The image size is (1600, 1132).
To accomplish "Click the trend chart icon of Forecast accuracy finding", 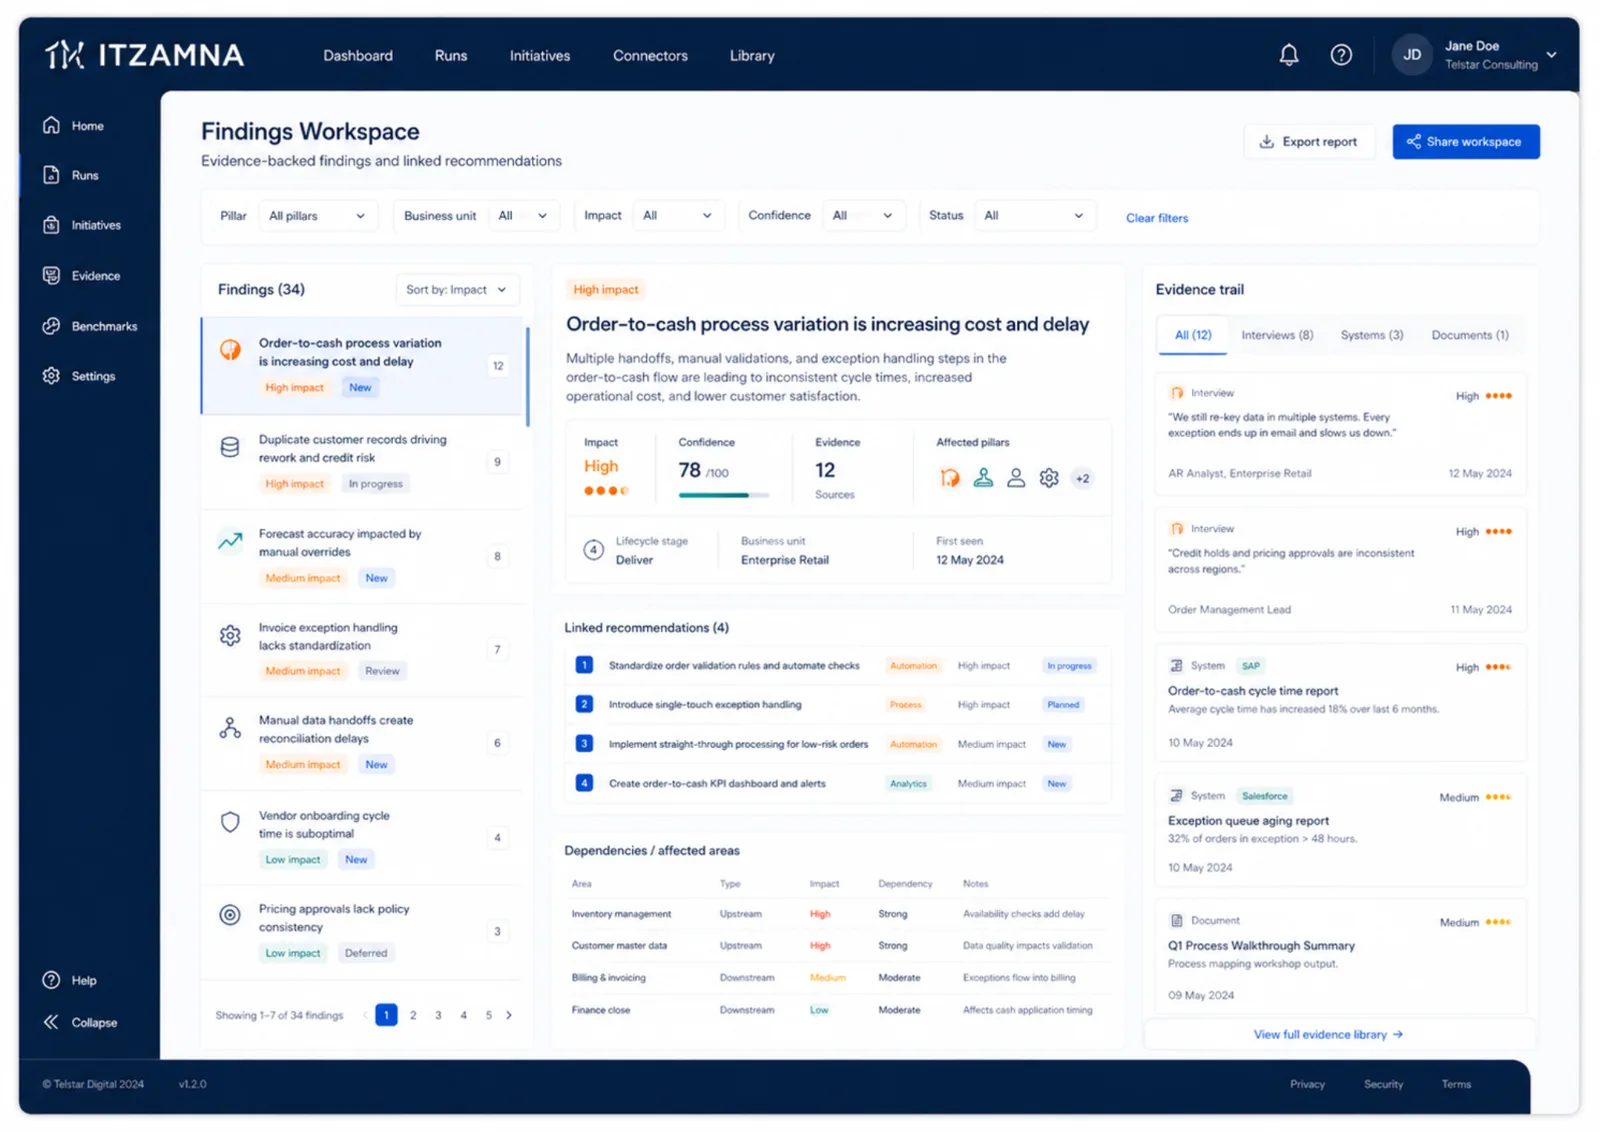I will point(230,541).
